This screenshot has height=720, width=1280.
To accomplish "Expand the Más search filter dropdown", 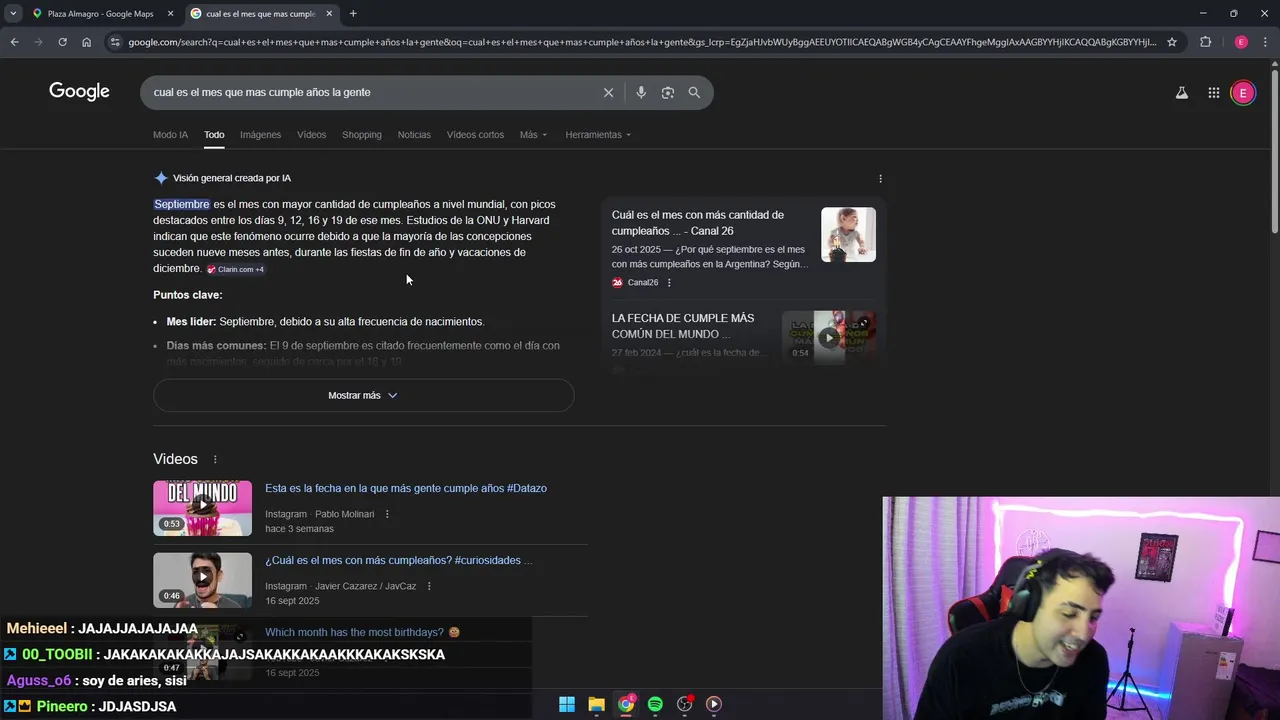I will tap(533, 134).
